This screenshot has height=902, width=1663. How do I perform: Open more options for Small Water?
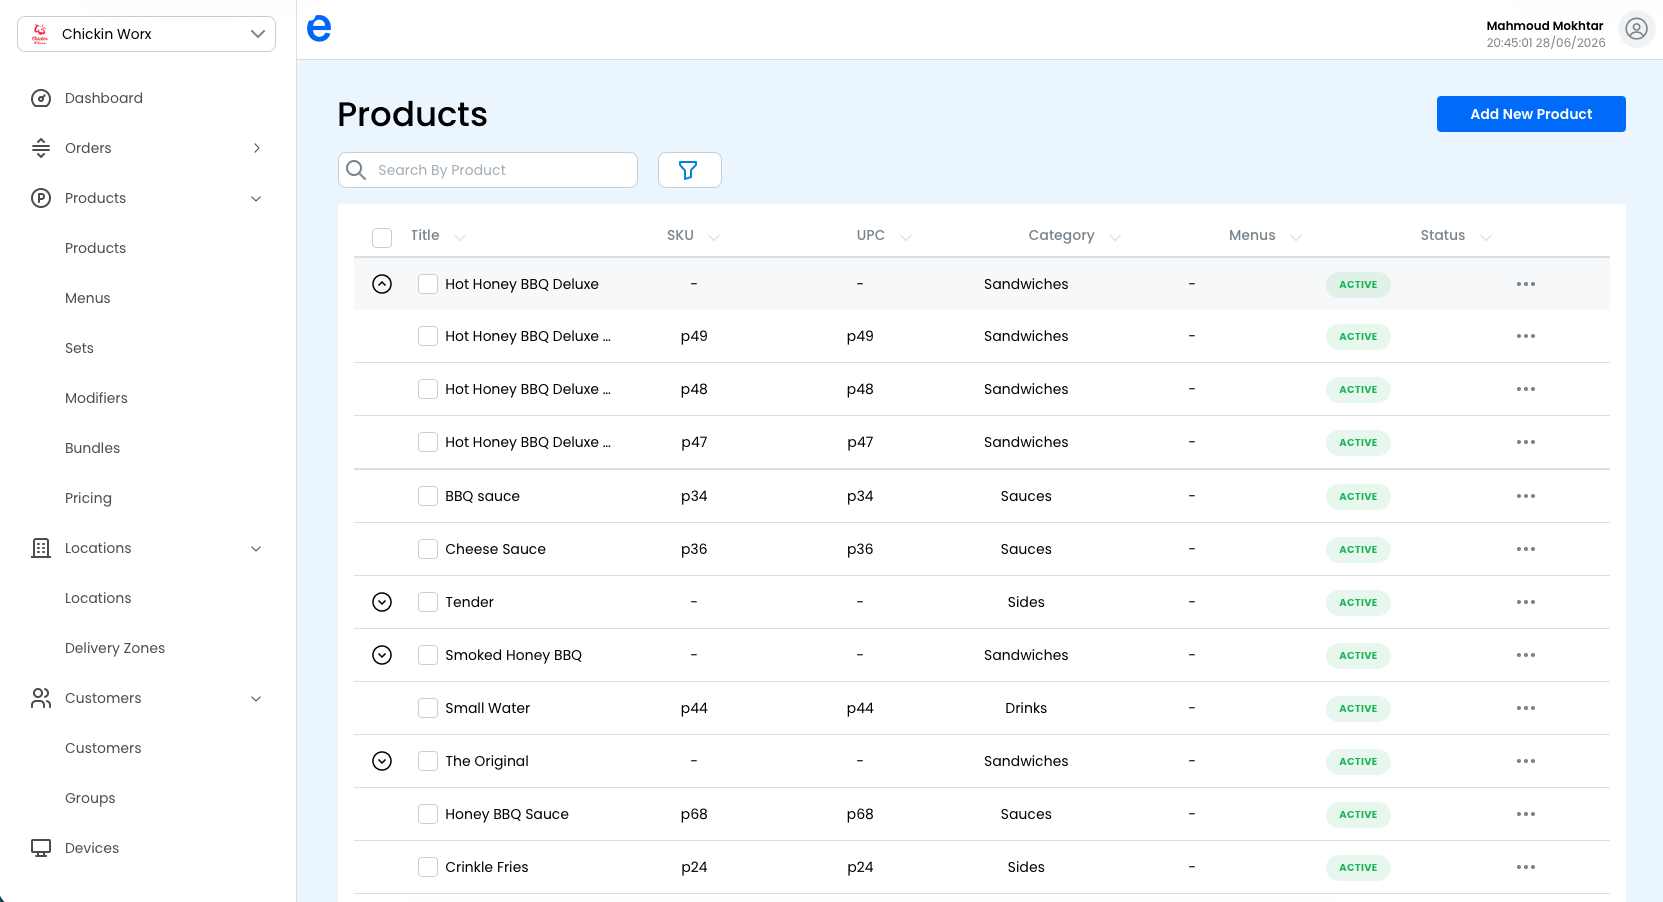click(x=1526, y=708)
